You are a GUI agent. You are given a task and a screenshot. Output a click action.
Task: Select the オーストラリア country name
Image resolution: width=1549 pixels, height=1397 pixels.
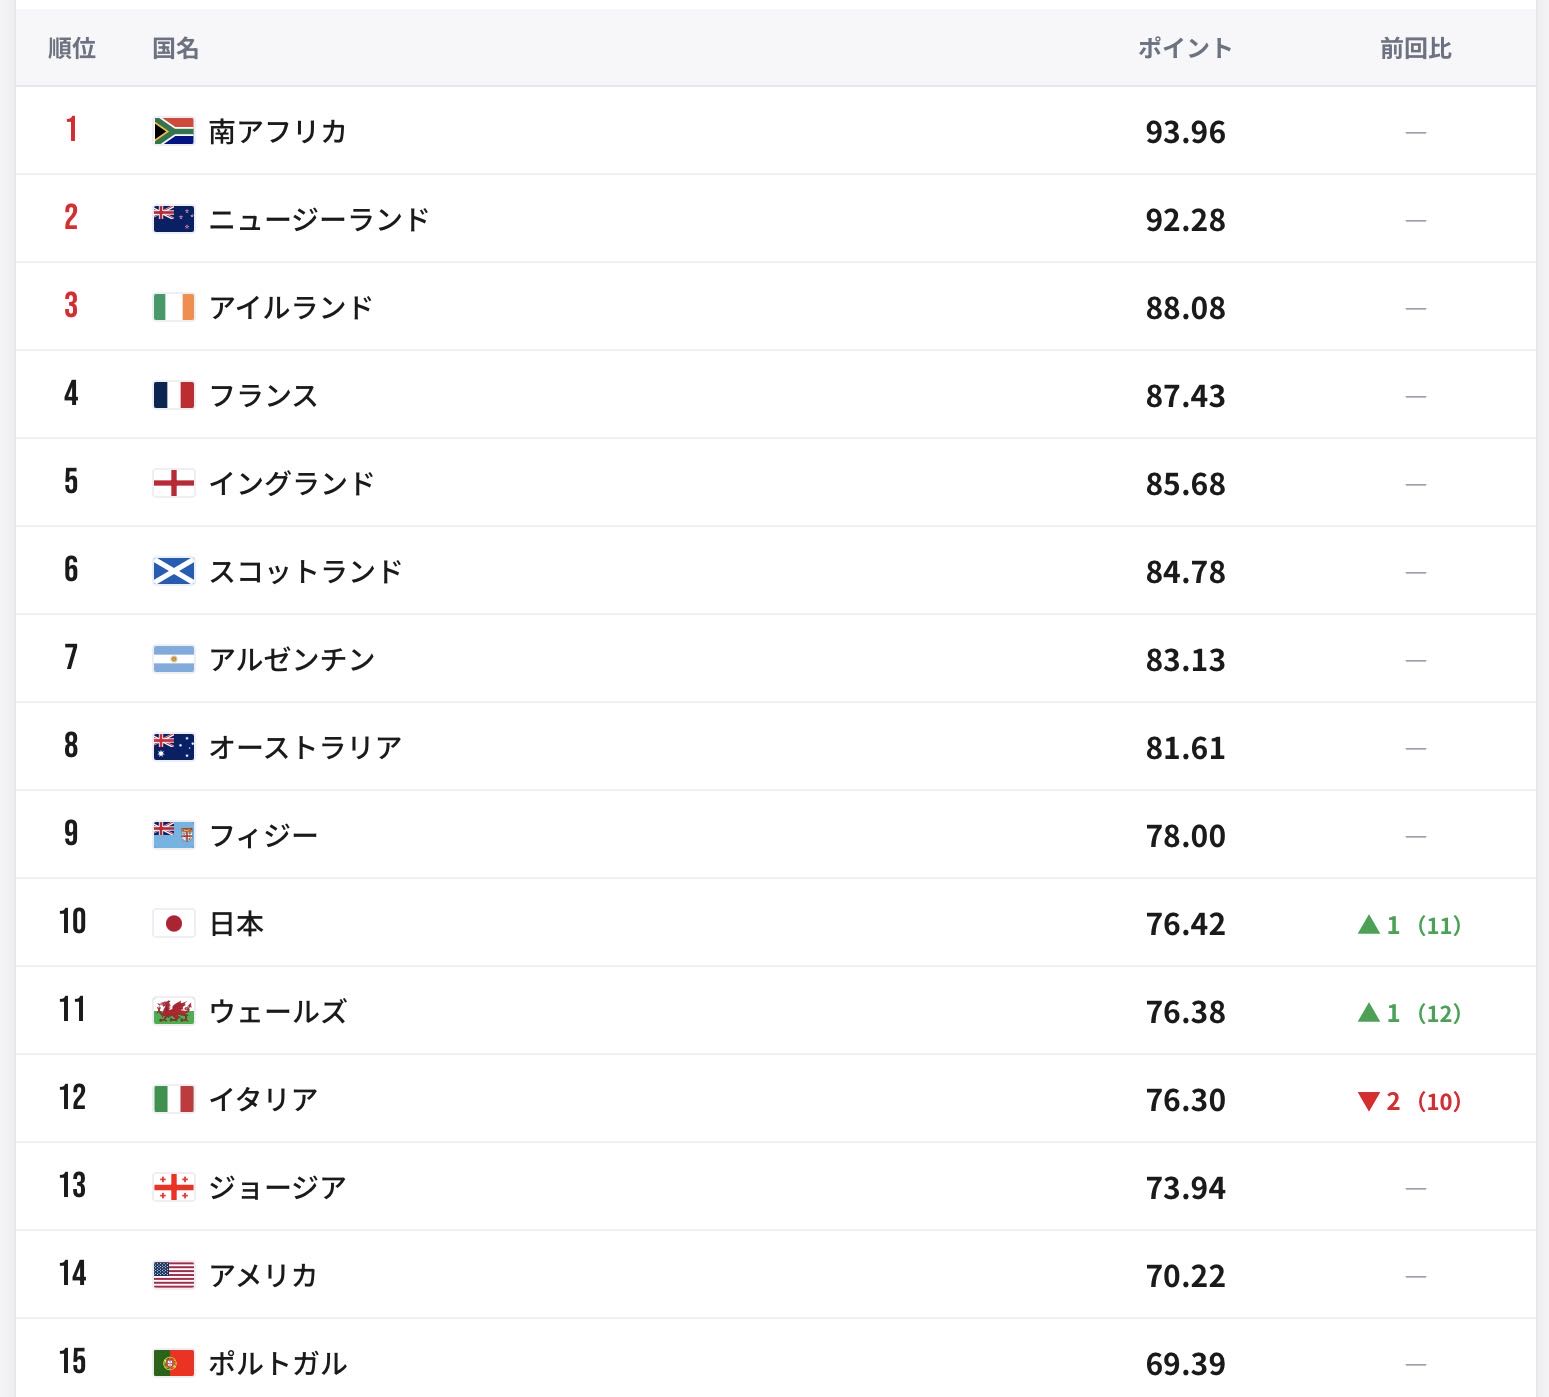(306, 747)
